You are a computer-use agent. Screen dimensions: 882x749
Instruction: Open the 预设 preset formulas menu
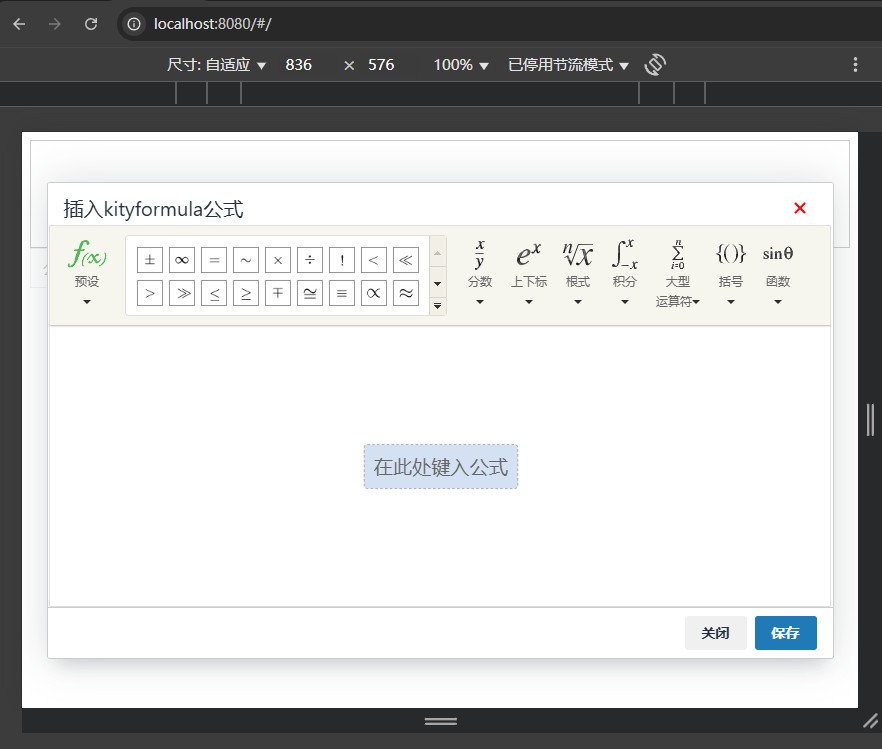click(87, 273)
